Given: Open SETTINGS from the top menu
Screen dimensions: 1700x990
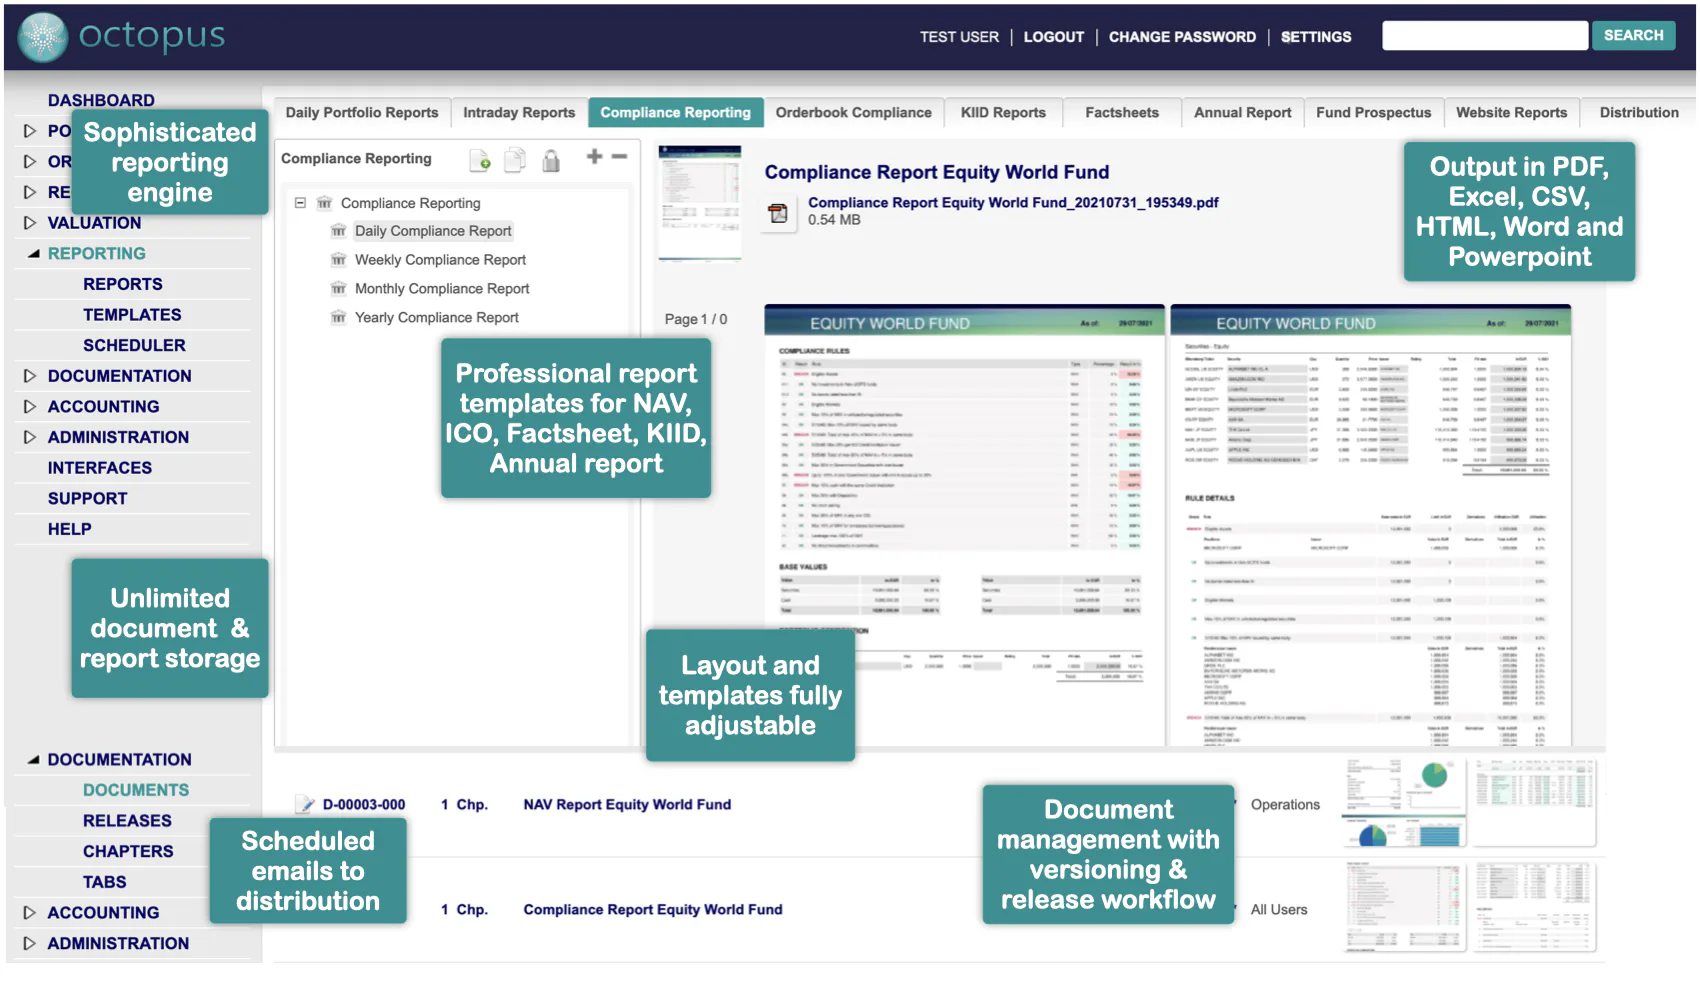Looking at the screenshot, I should (1316, 36).
